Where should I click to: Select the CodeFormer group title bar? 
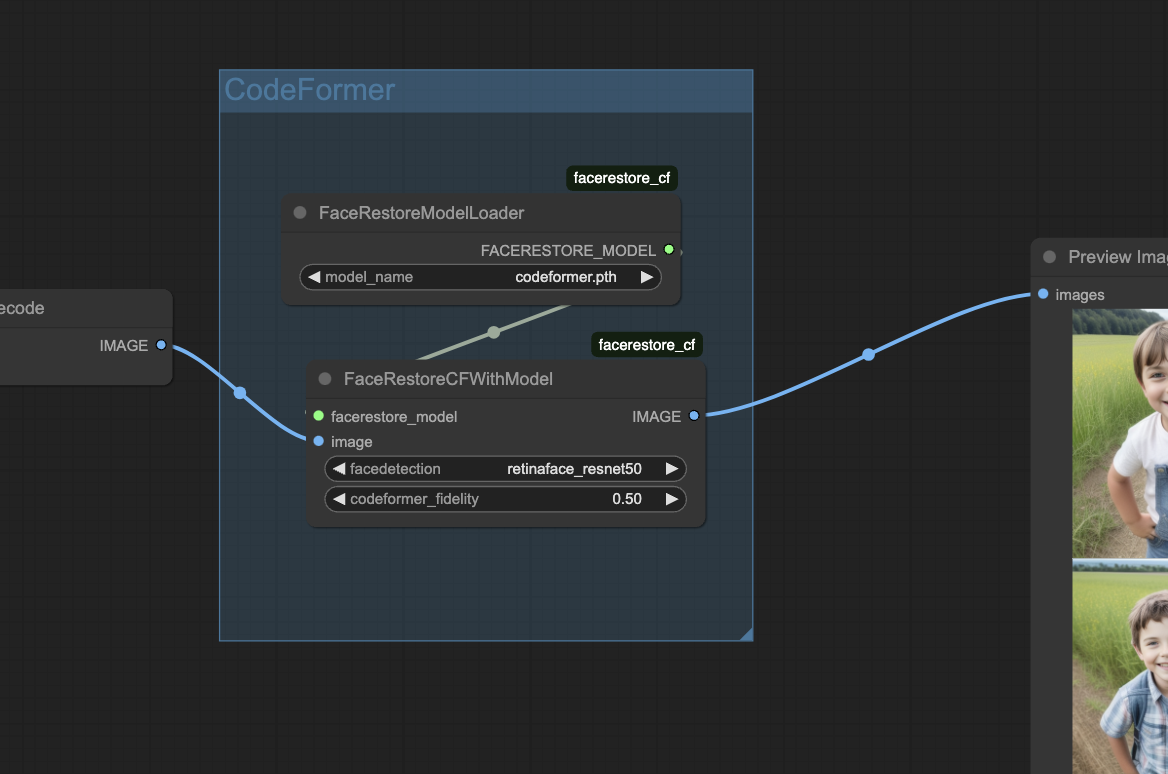310,90
